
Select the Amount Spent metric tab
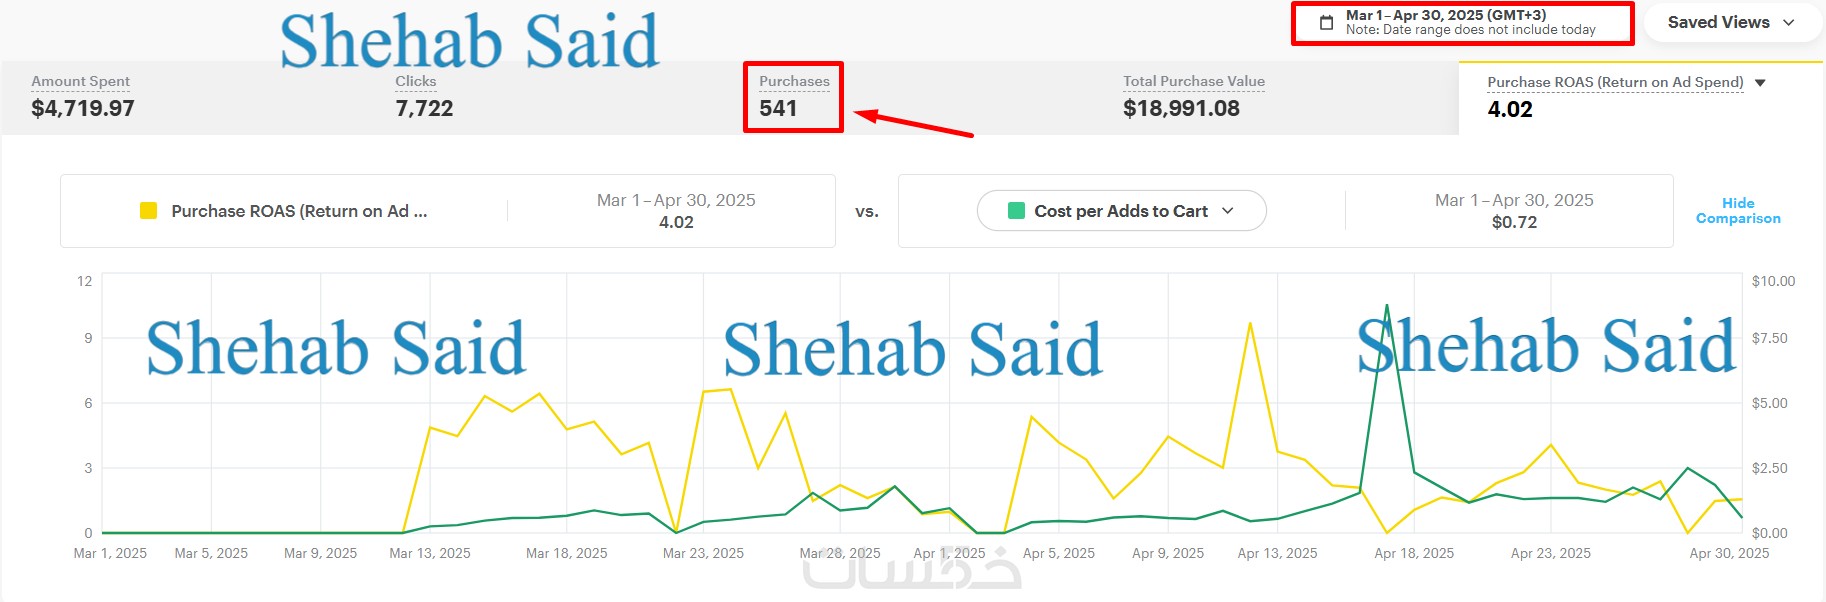tap(82, 96)
